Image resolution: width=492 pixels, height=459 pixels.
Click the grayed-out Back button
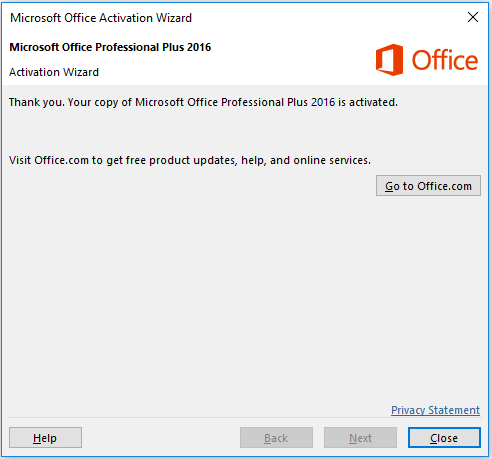(x=276, y=438)
